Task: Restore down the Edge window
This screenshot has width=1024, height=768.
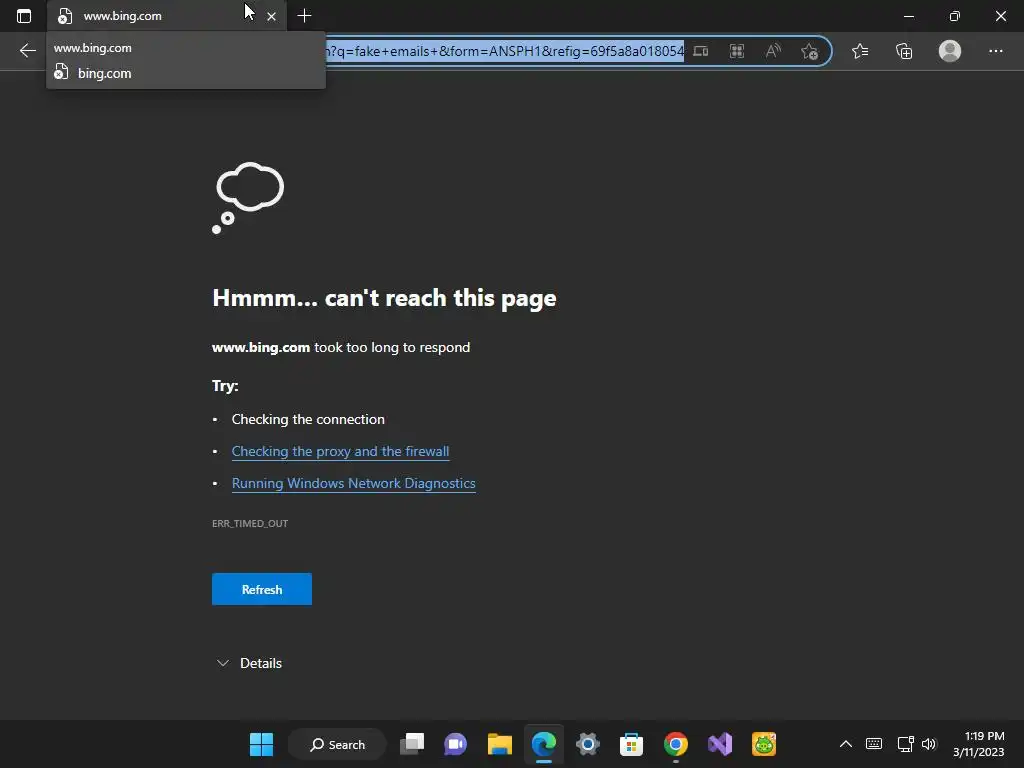Action: 955,16
